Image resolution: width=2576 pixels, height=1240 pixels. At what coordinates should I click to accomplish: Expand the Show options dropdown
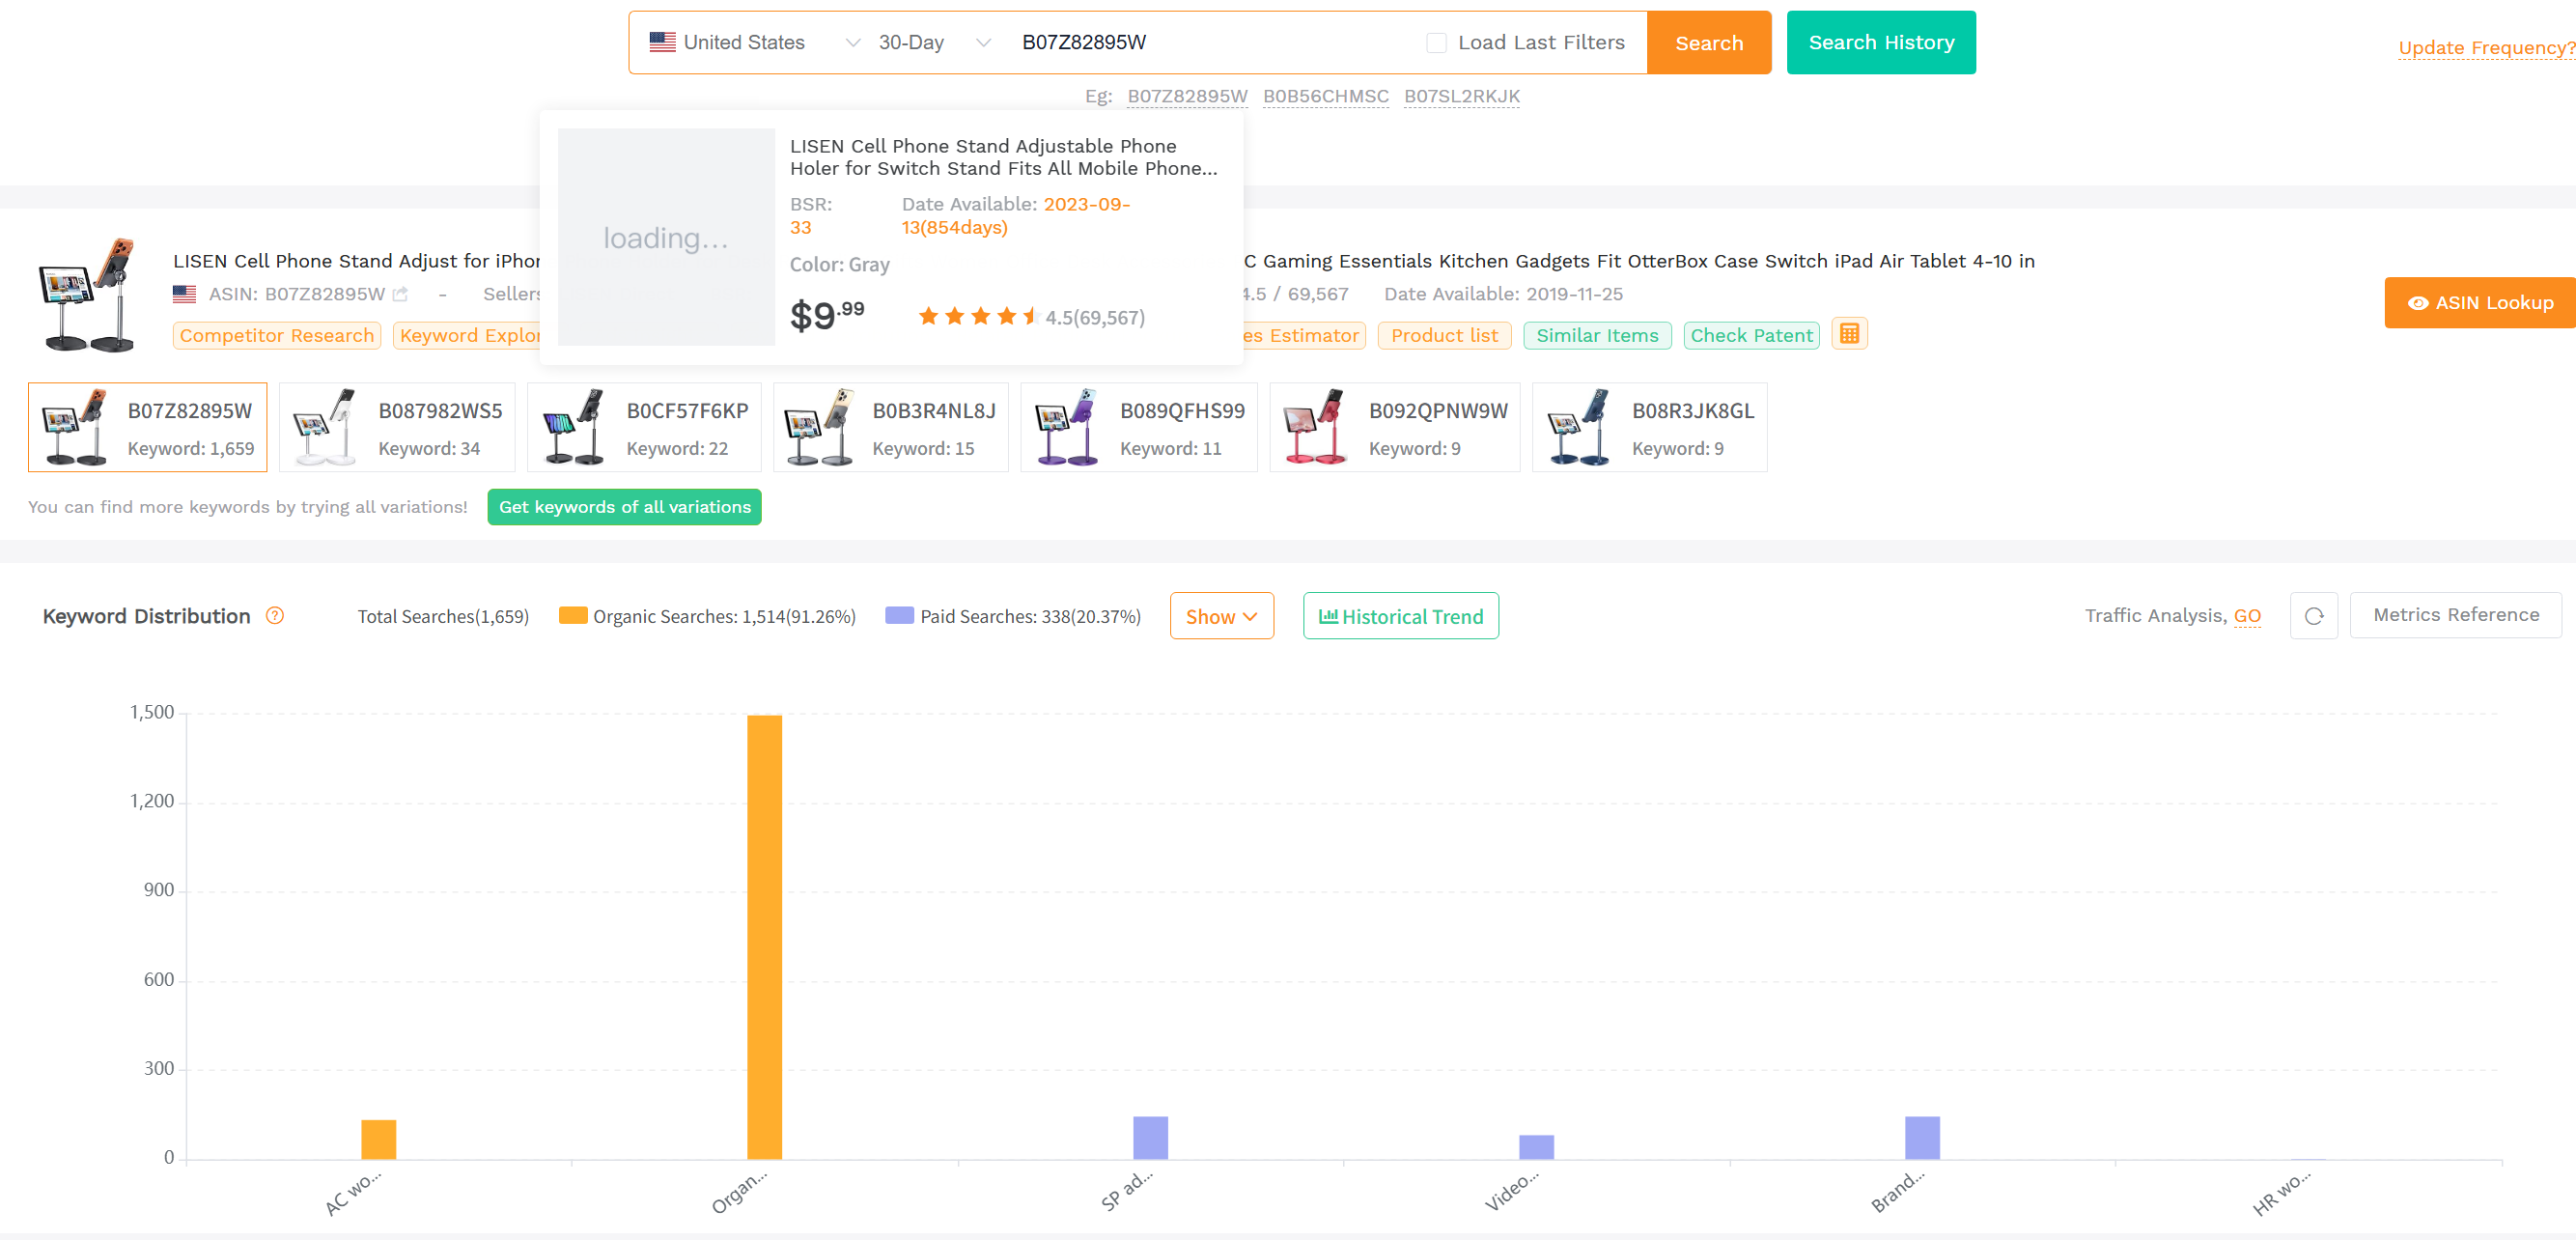point(1221,616)
